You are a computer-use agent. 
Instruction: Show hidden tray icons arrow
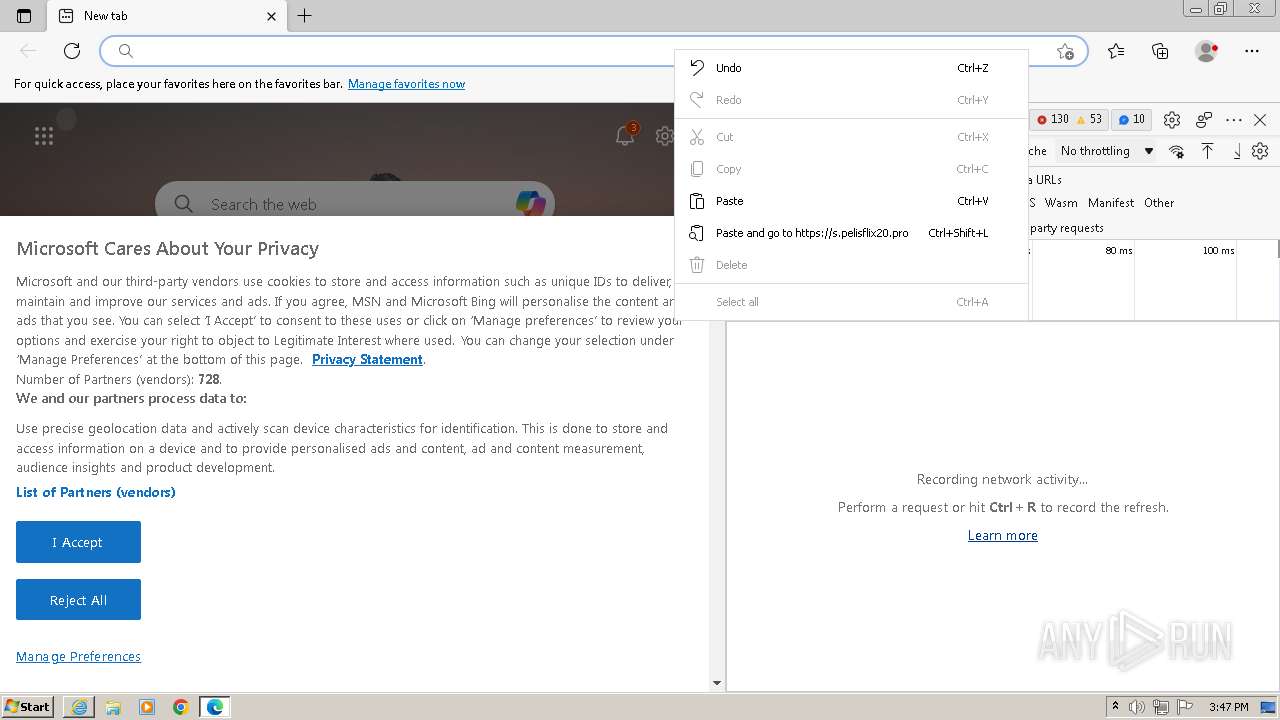coord(1115,707)
